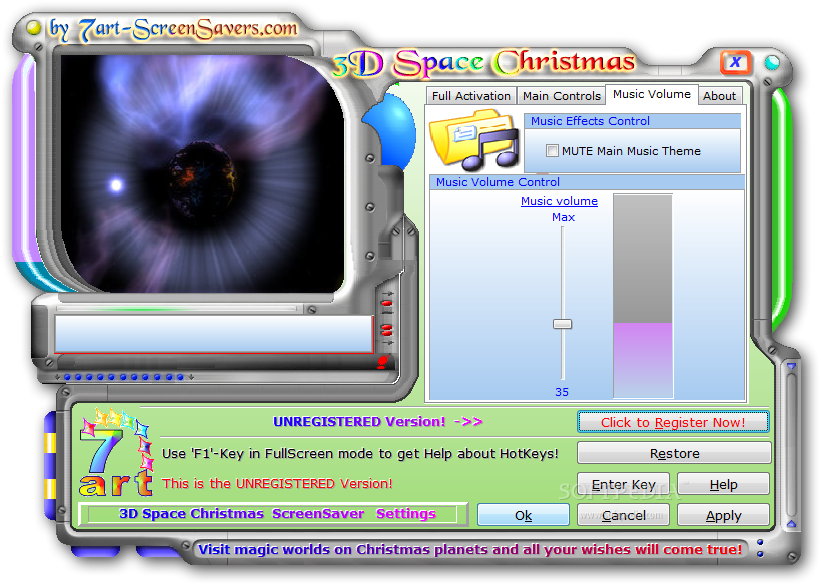The image size is (821, 585).
Task: Select the Music Volume tab
Action: coord(651,94)
